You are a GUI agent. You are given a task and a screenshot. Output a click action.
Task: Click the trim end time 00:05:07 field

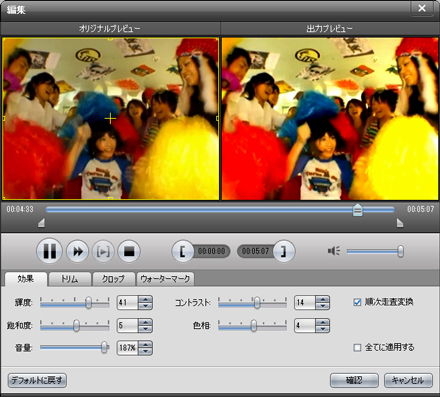click(x=255, y=251)
